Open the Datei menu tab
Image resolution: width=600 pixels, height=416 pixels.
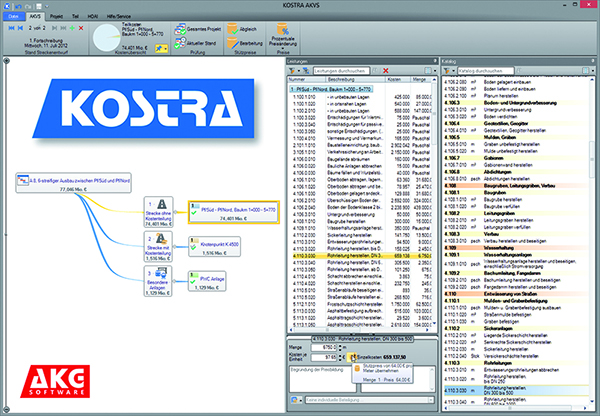pos(12,15)
